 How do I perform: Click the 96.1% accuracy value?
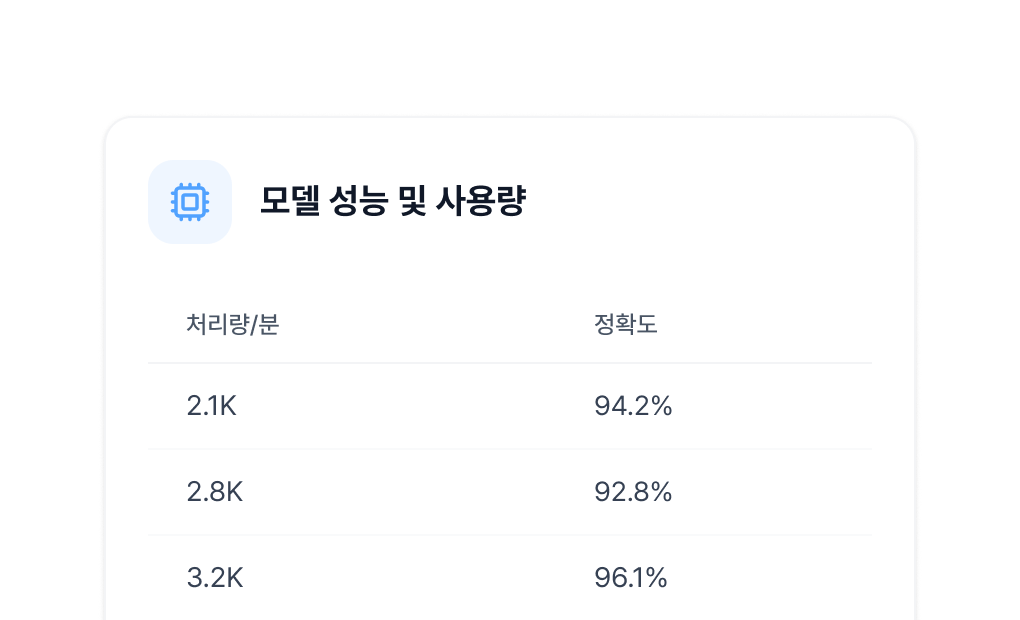[x=630, y=578]
